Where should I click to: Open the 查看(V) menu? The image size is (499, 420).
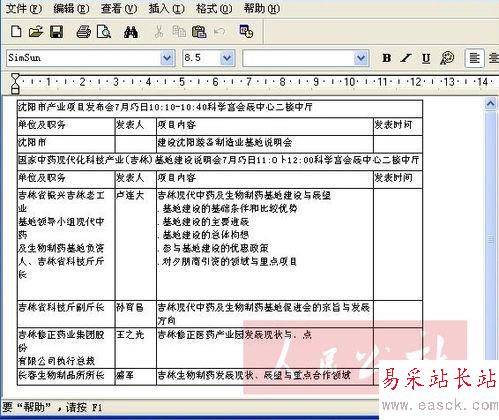tap(119, 8)
